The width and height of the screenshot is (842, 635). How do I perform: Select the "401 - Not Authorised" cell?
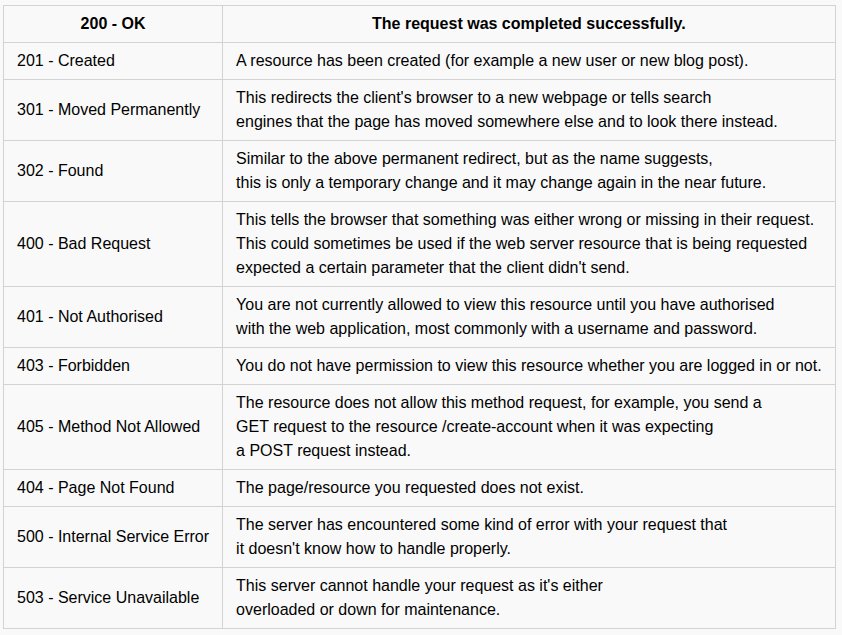point(90,317)
